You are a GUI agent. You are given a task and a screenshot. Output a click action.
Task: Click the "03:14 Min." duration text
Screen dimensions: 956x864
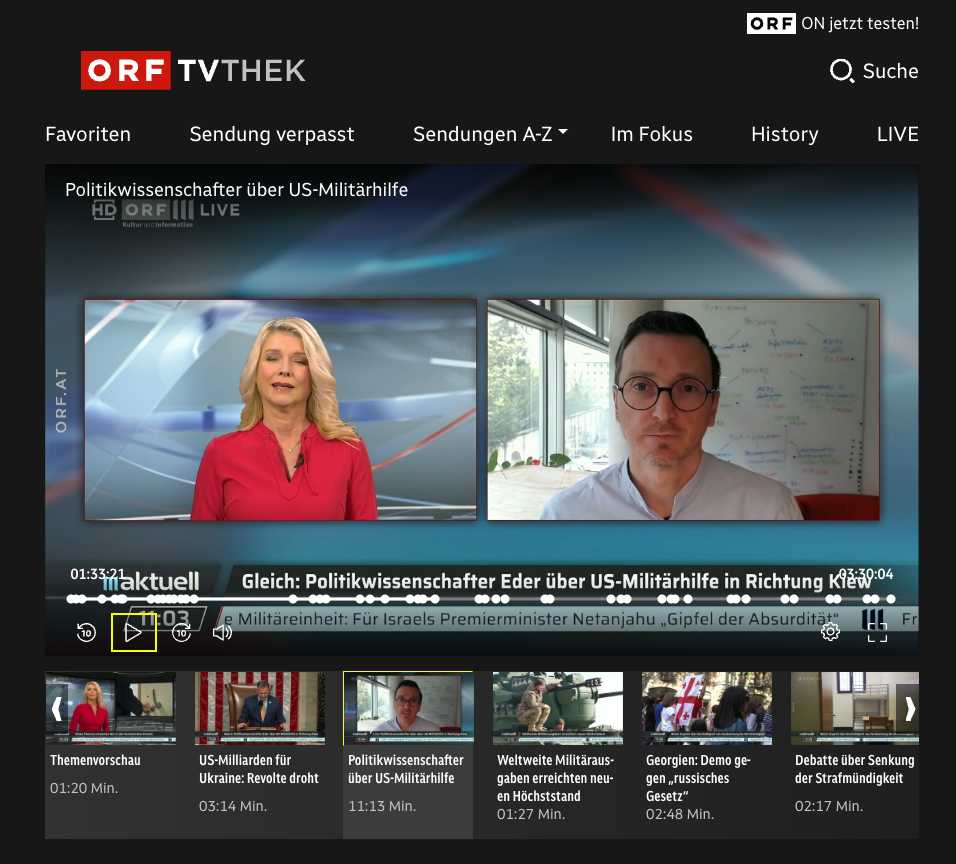[233, 806]
